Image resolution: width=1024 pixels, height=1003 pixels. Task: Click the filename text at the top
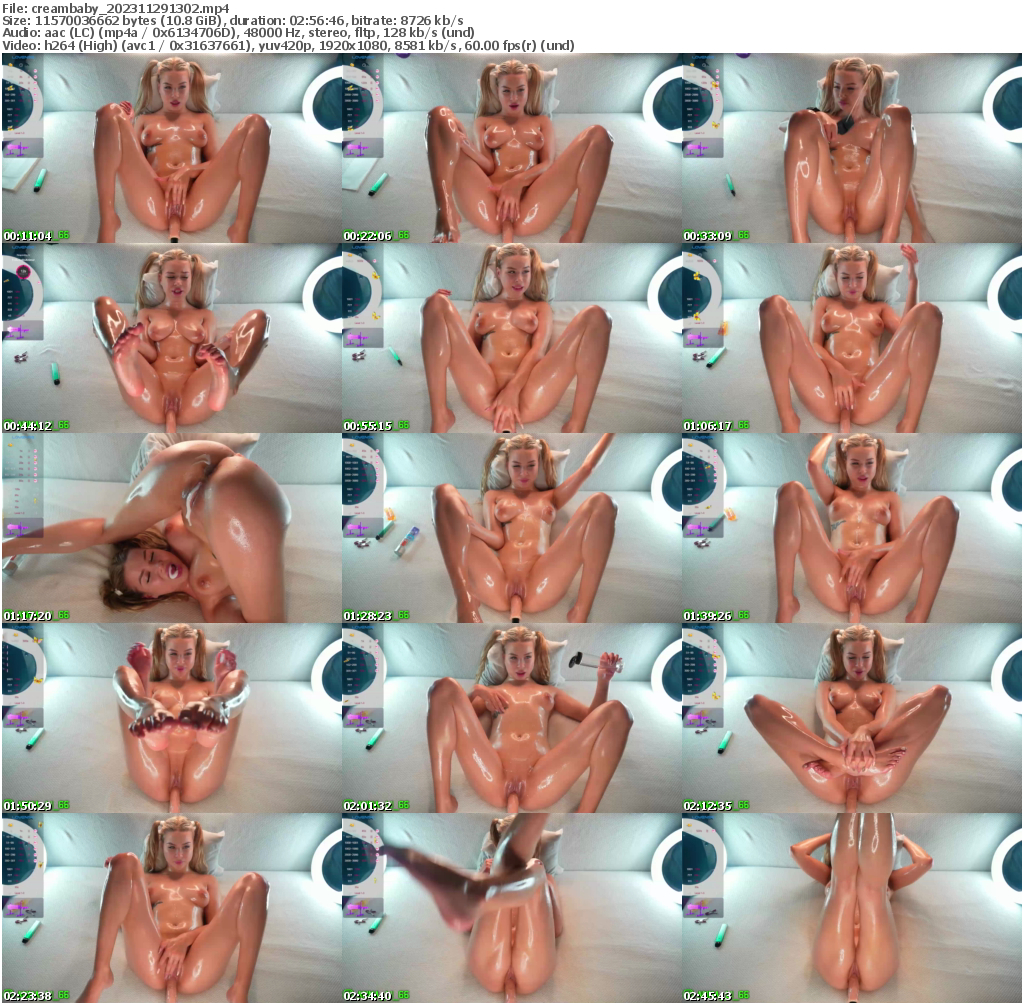pyautogui.click(x=120, y=6)
